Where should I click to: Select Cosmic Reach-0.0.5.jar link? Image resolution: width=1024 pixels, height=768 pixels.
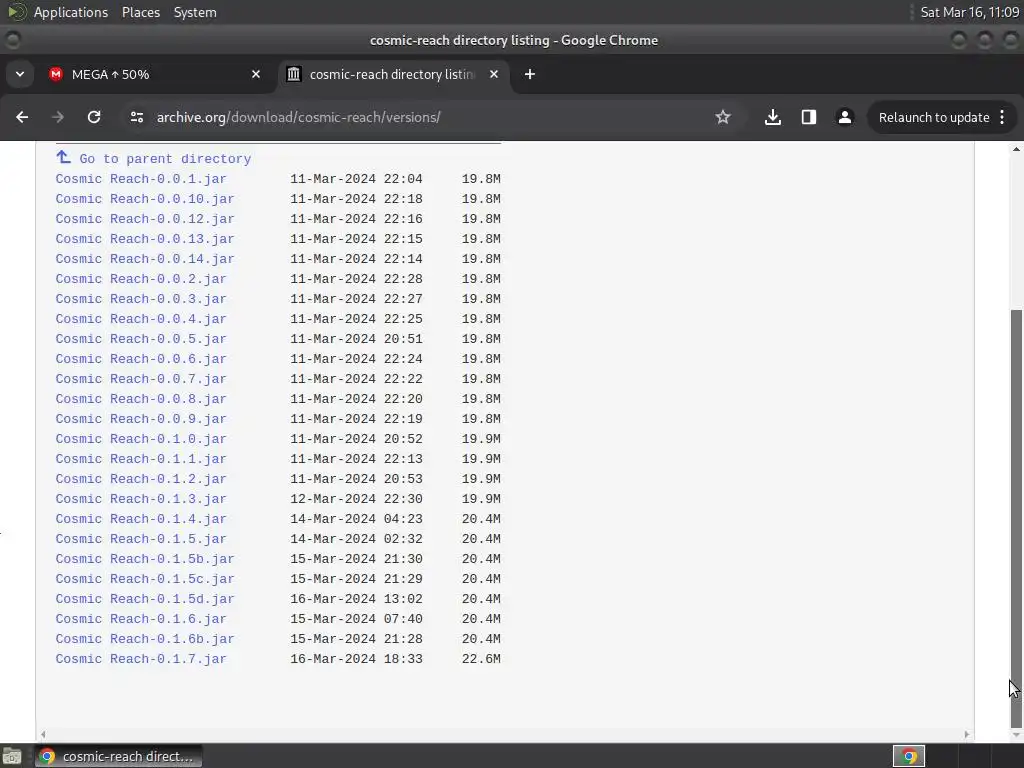coord(141,339)
